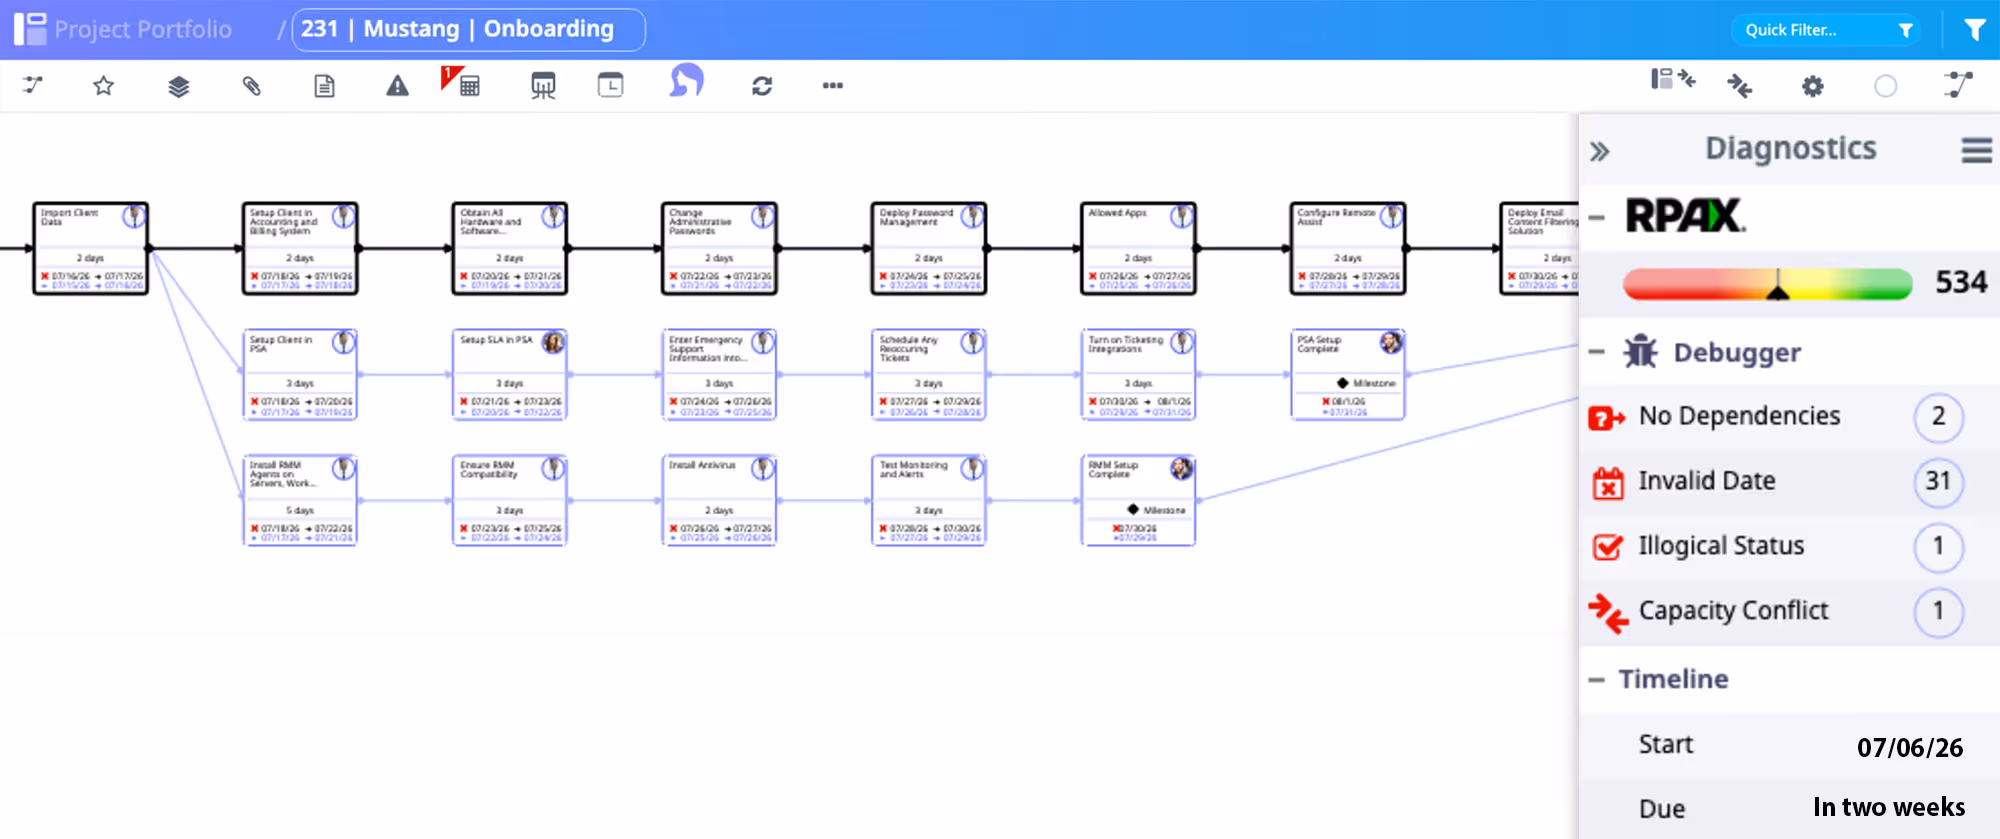Open the blue head assistant icon
2000x839 pixels.
point(687,80)
